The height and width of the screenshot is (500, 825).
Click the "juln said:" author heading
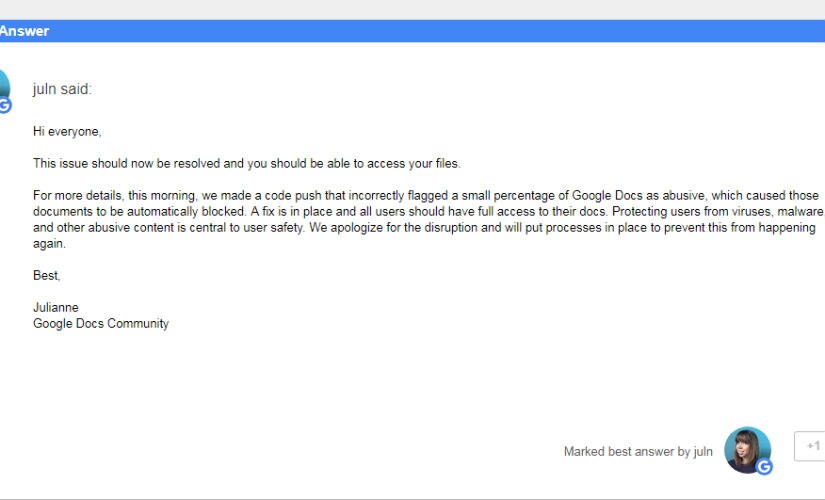62,89
